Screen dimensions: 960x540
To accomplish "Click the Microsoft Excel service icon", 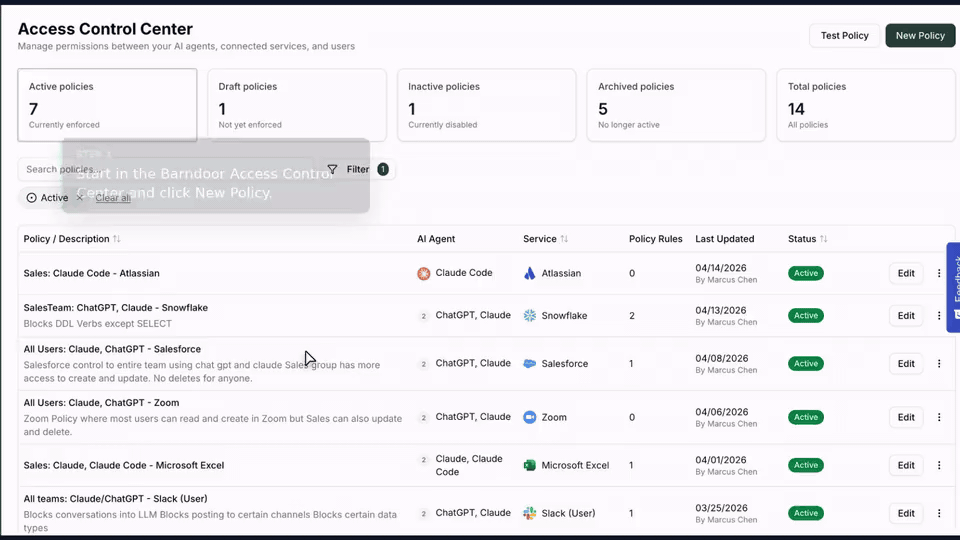I will click(530, 465).
